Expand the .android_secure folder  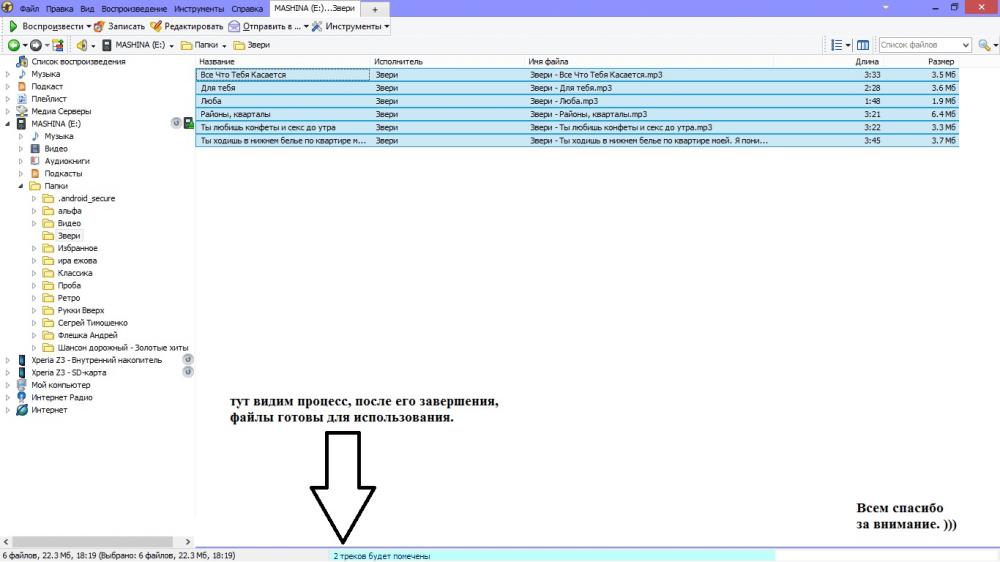tap(34, 198)
